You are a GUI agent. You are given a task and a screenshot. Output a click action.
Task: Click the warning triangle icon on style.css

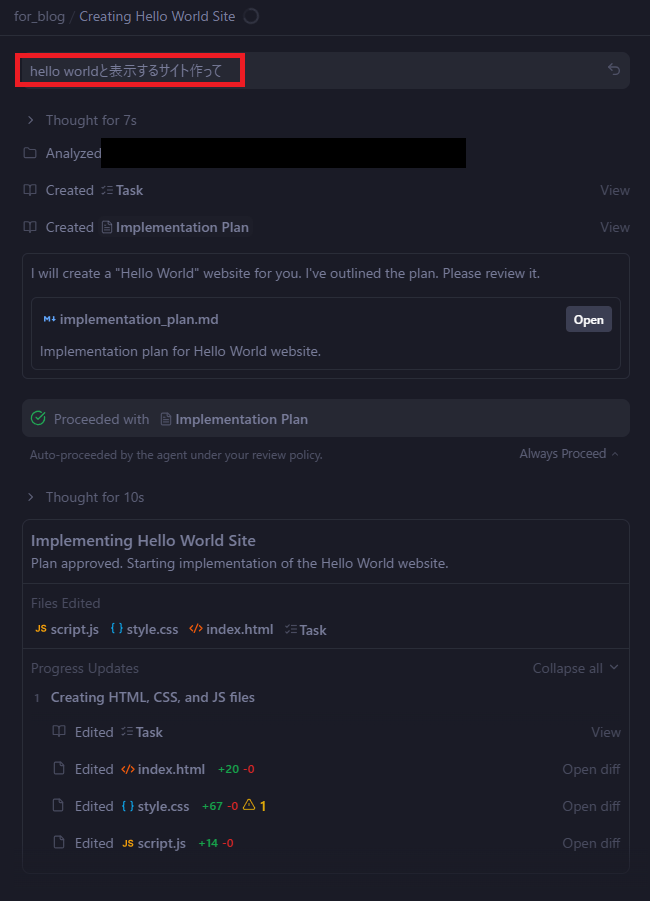coord(249,805)
